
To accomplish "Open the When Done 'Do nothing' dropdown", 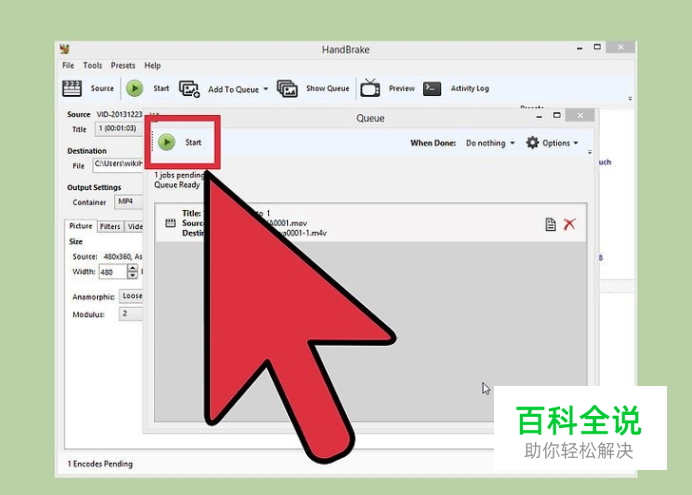I will tap(490, 143).
